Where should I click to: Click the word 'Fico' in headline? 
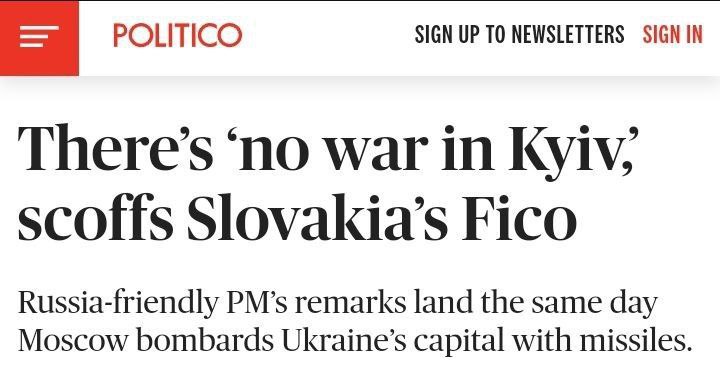[x=519, y=217]
